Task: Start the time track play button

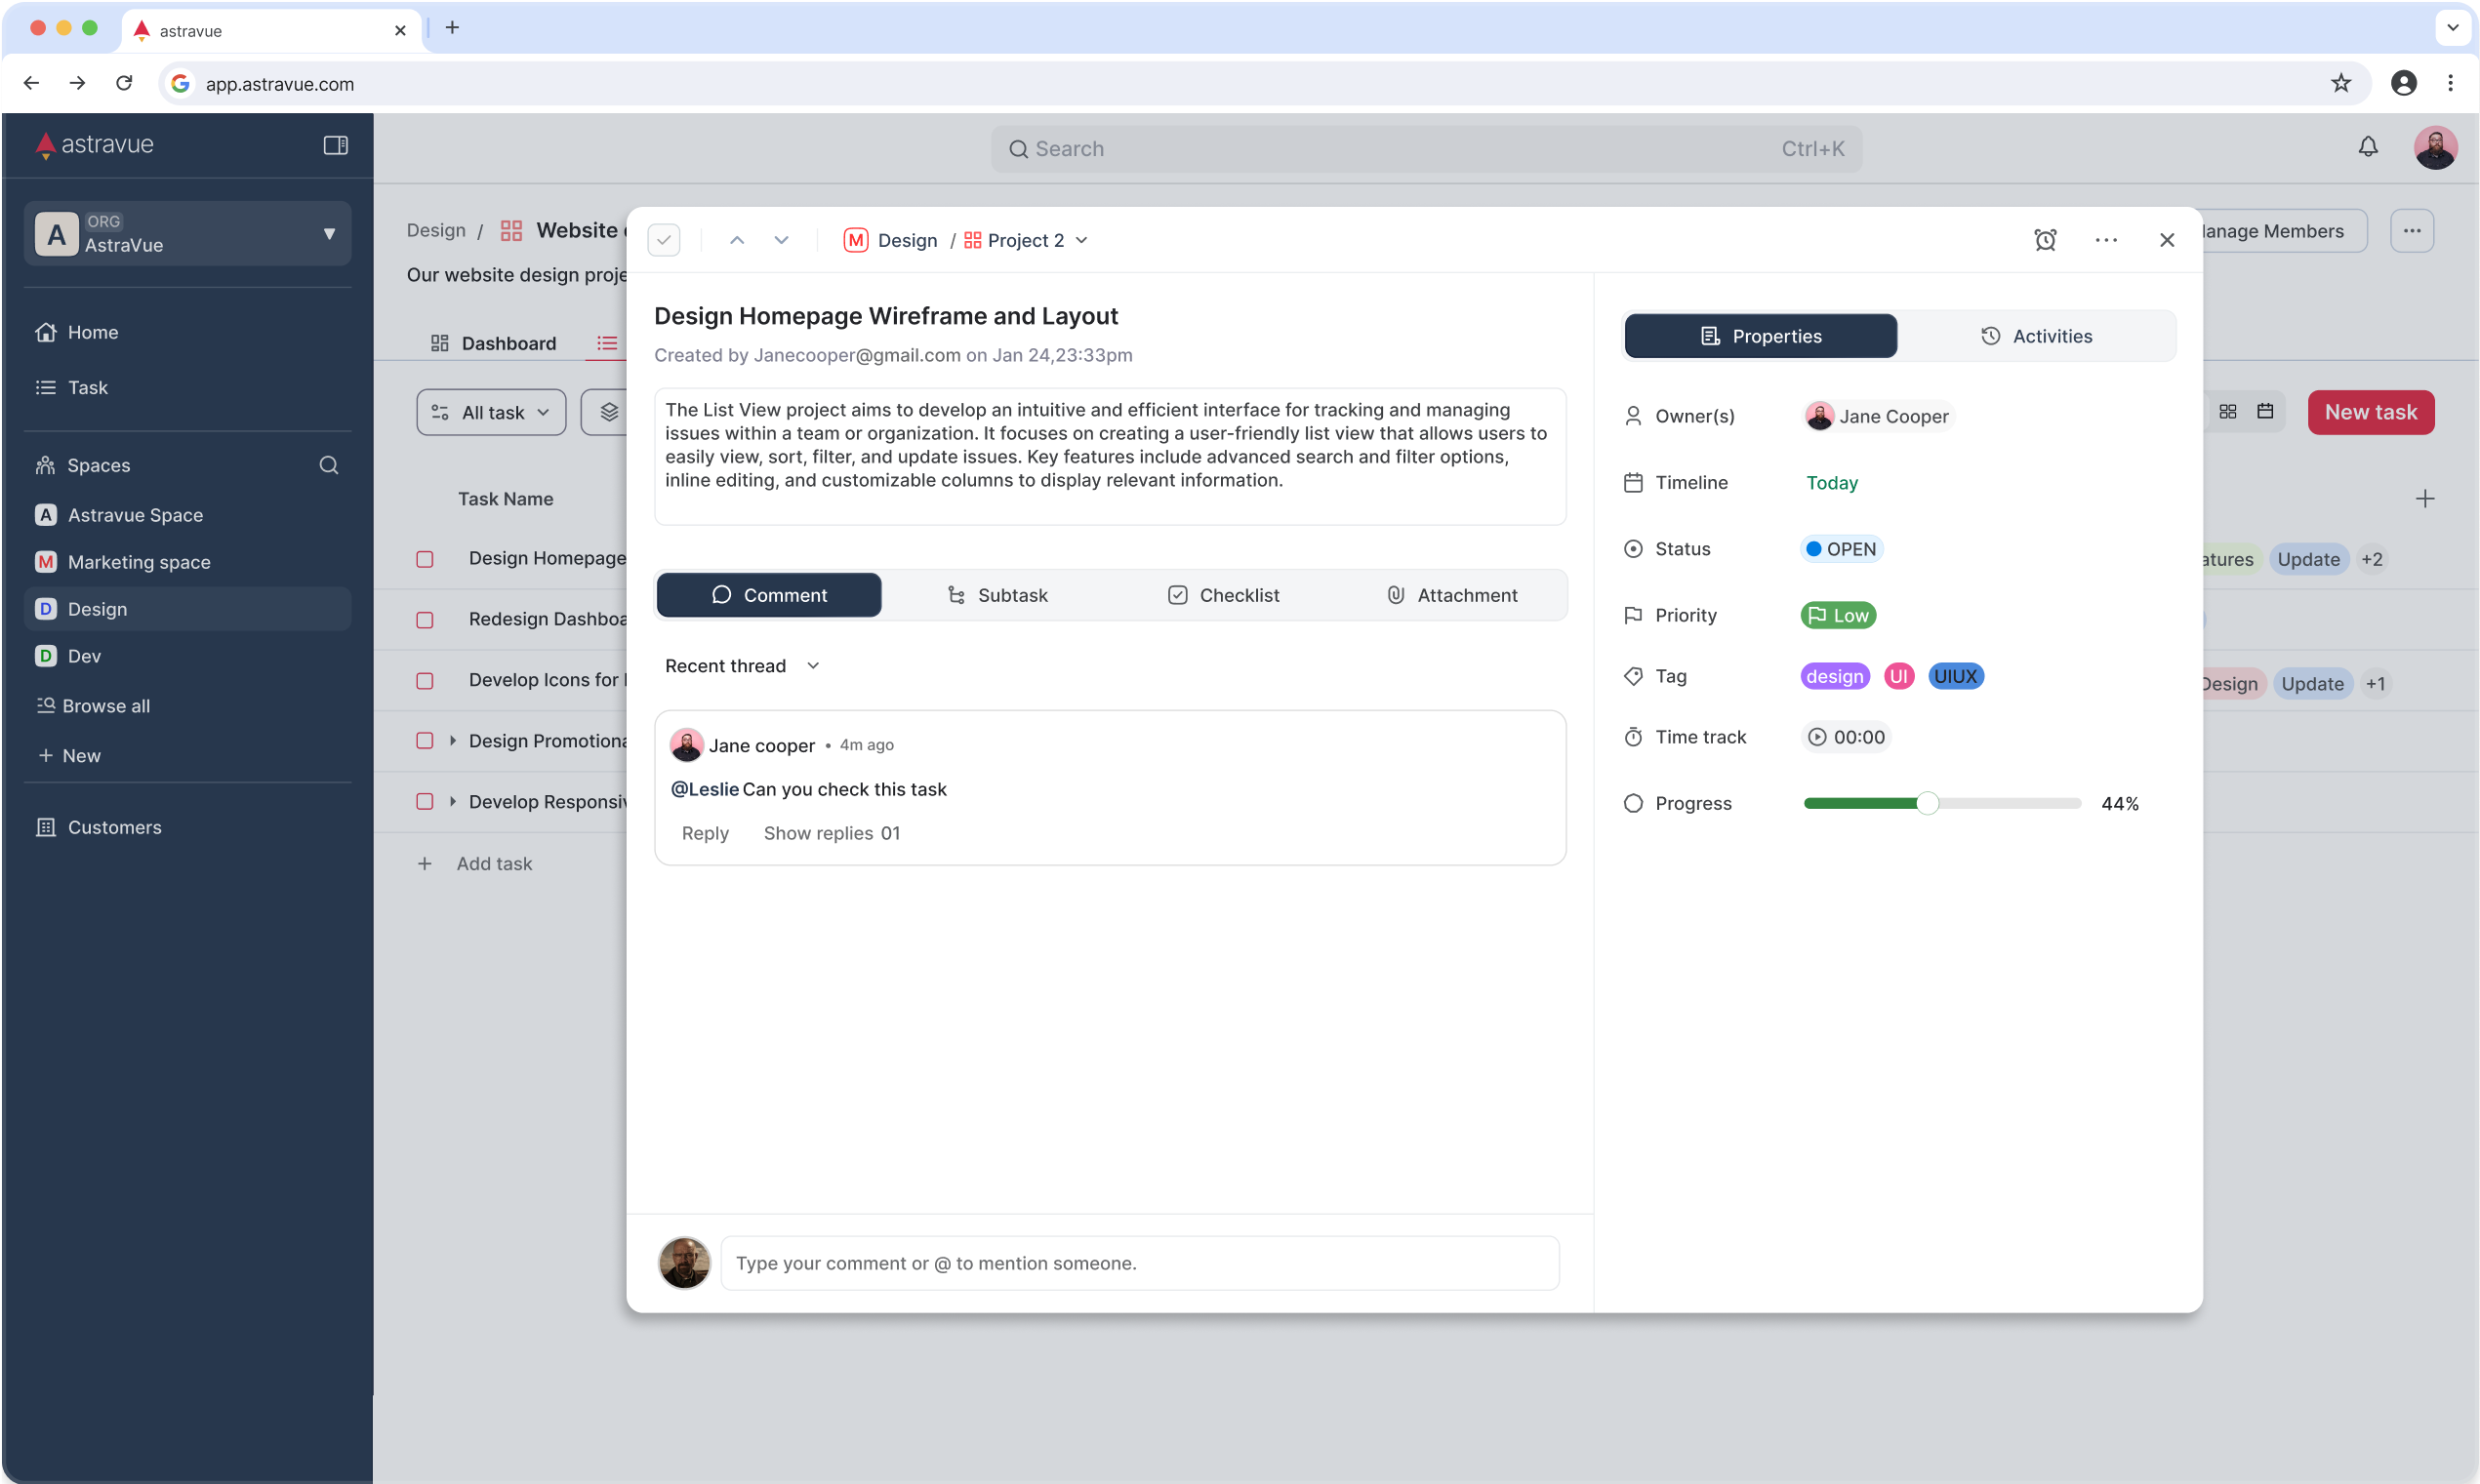Action: (x=1817, y=737)
